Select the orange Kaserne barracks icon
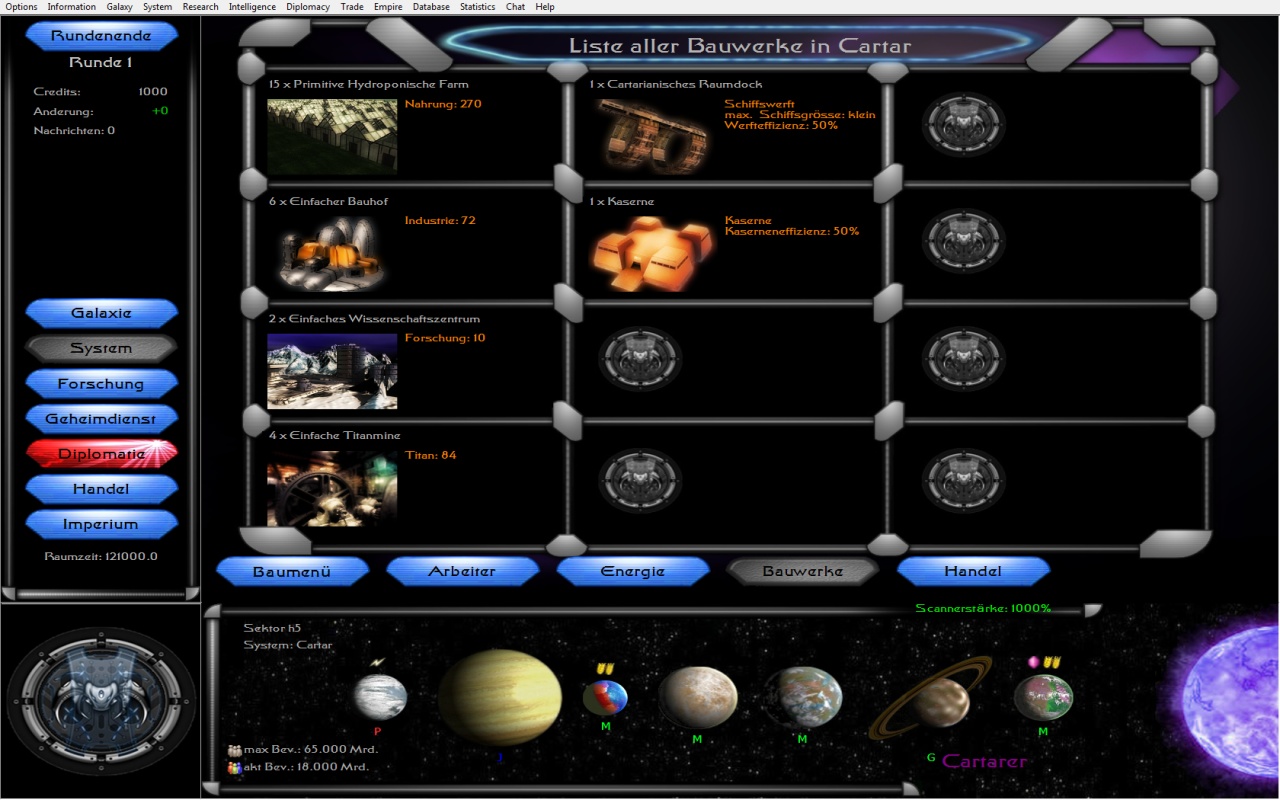Screen dimensions: 1280x800 point(653,253)
